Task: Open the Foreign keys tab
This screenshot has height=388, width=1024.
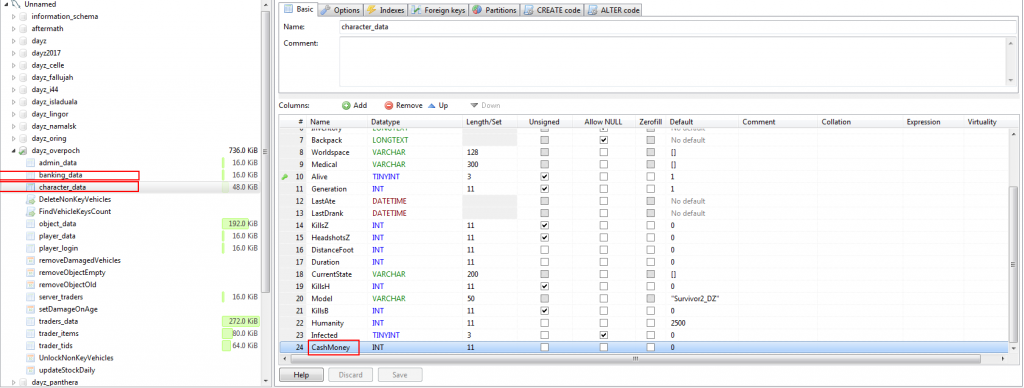Action: [438, 10]
